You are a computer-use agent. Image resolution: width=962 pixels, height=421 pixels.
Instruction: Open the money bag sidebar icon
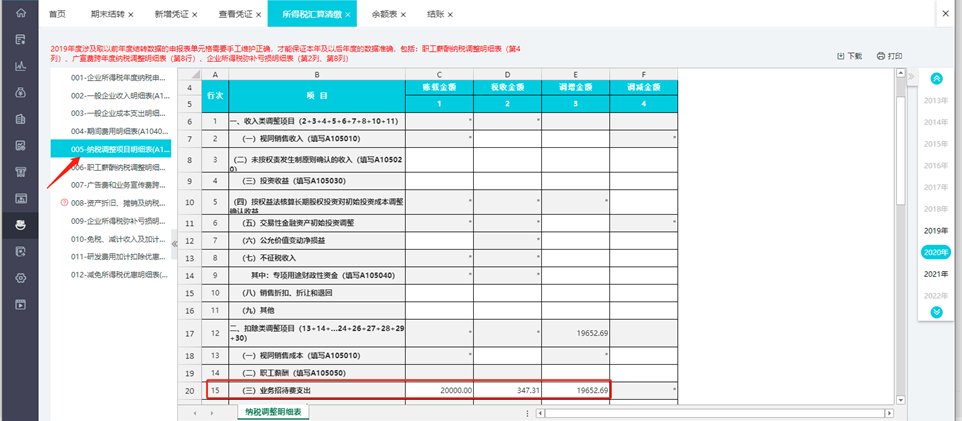(21, 93)
